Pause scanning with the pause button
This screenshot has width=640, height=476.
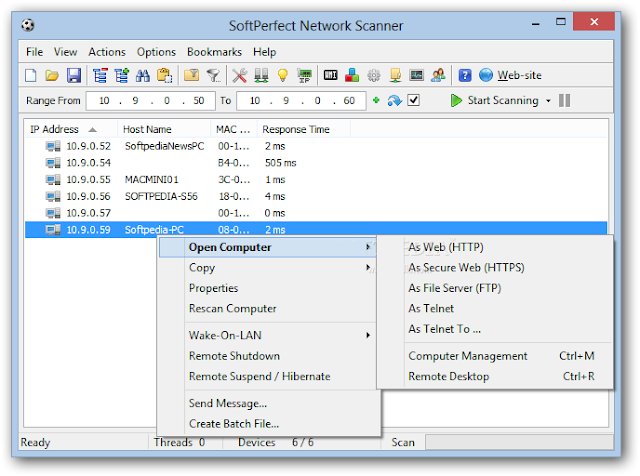(564, 100)
